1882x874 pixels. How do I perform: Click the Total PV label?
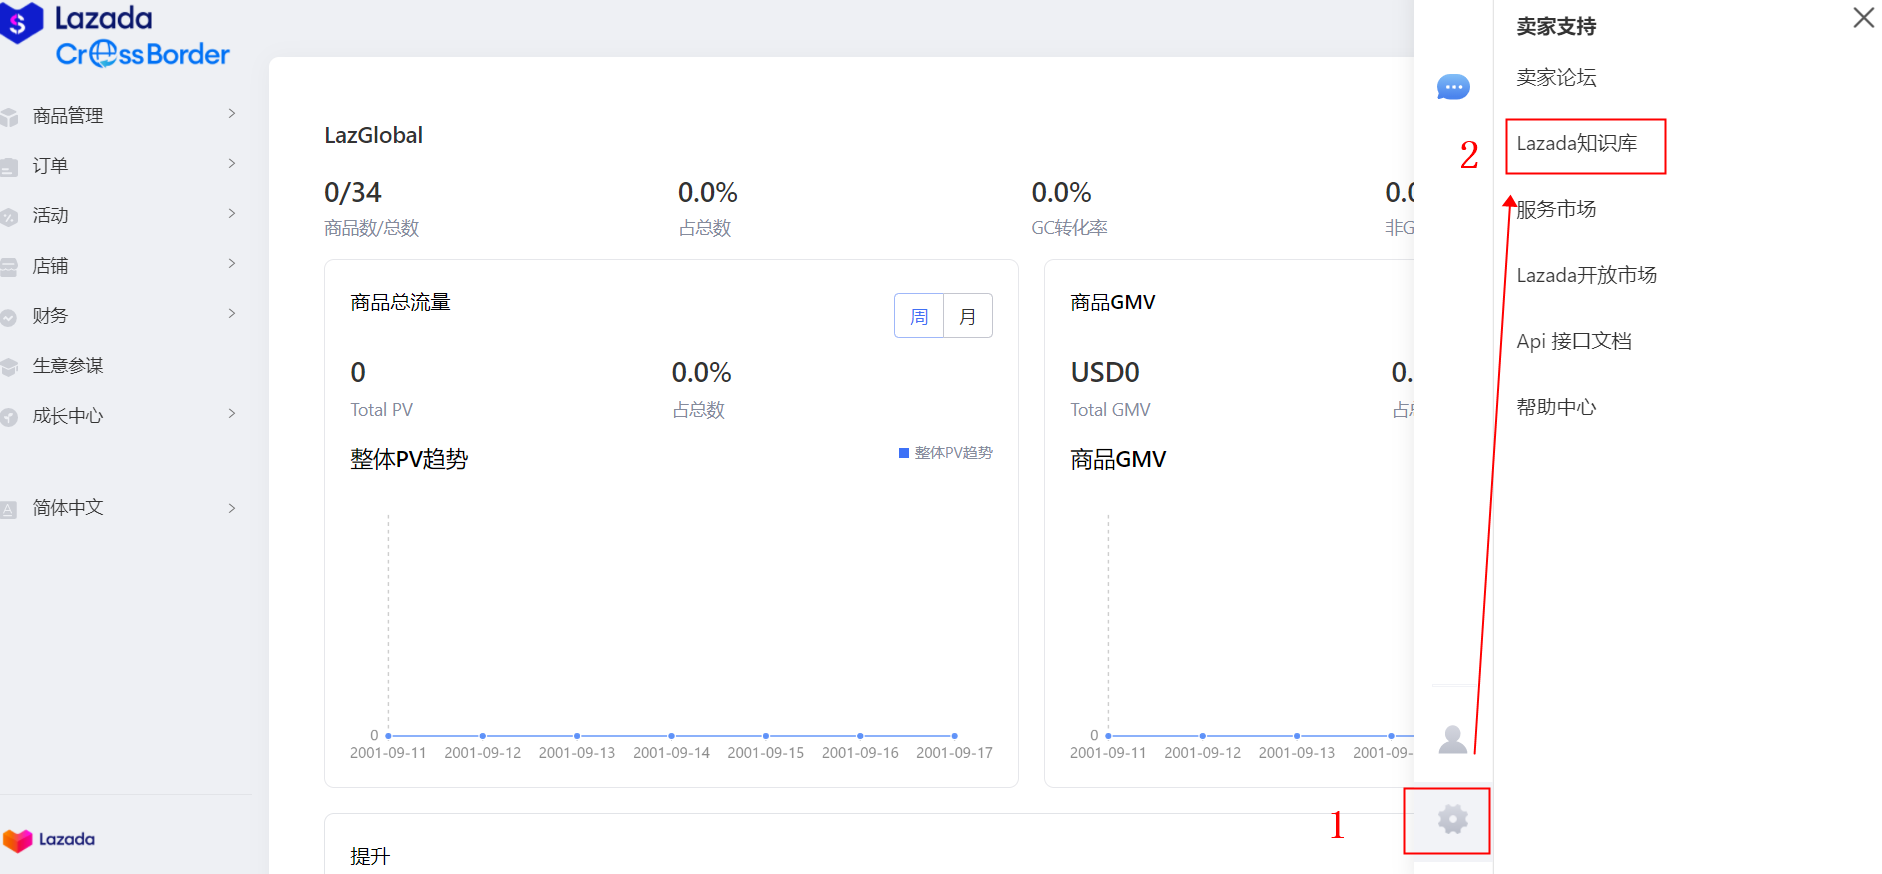381,410
